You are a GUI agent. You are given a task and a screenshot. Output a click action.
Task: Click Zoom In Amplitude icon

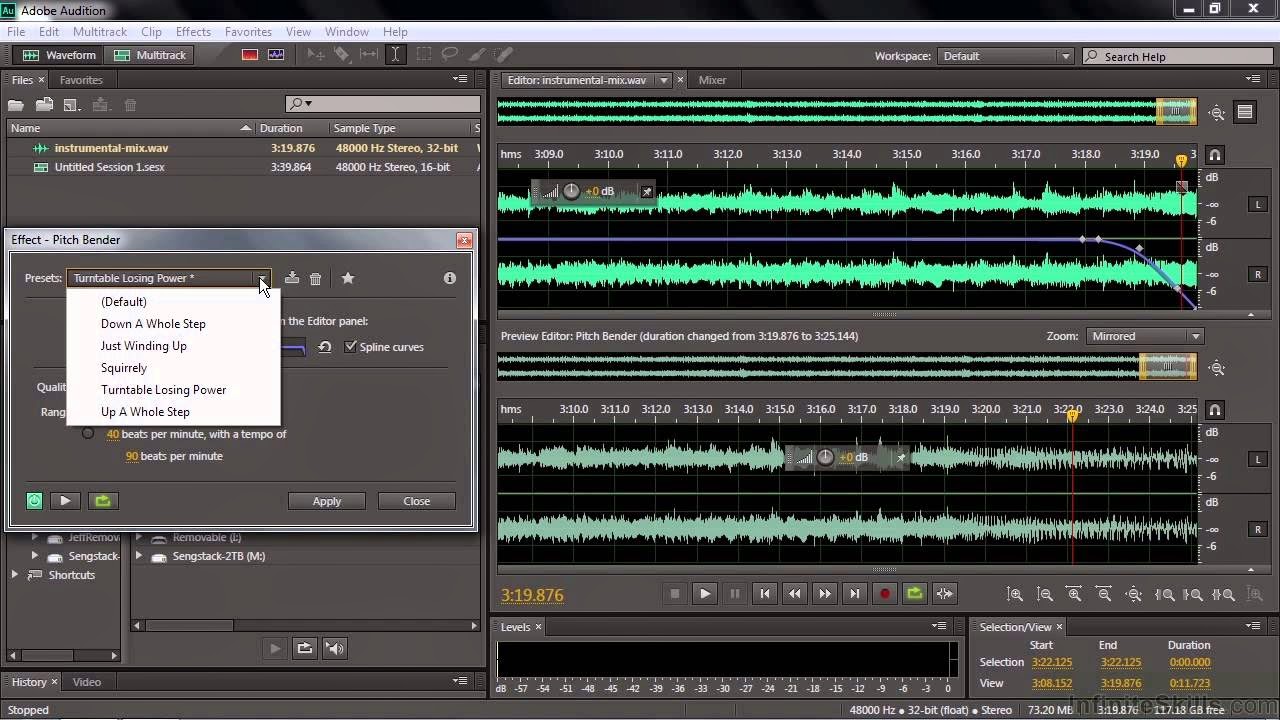1015,594
